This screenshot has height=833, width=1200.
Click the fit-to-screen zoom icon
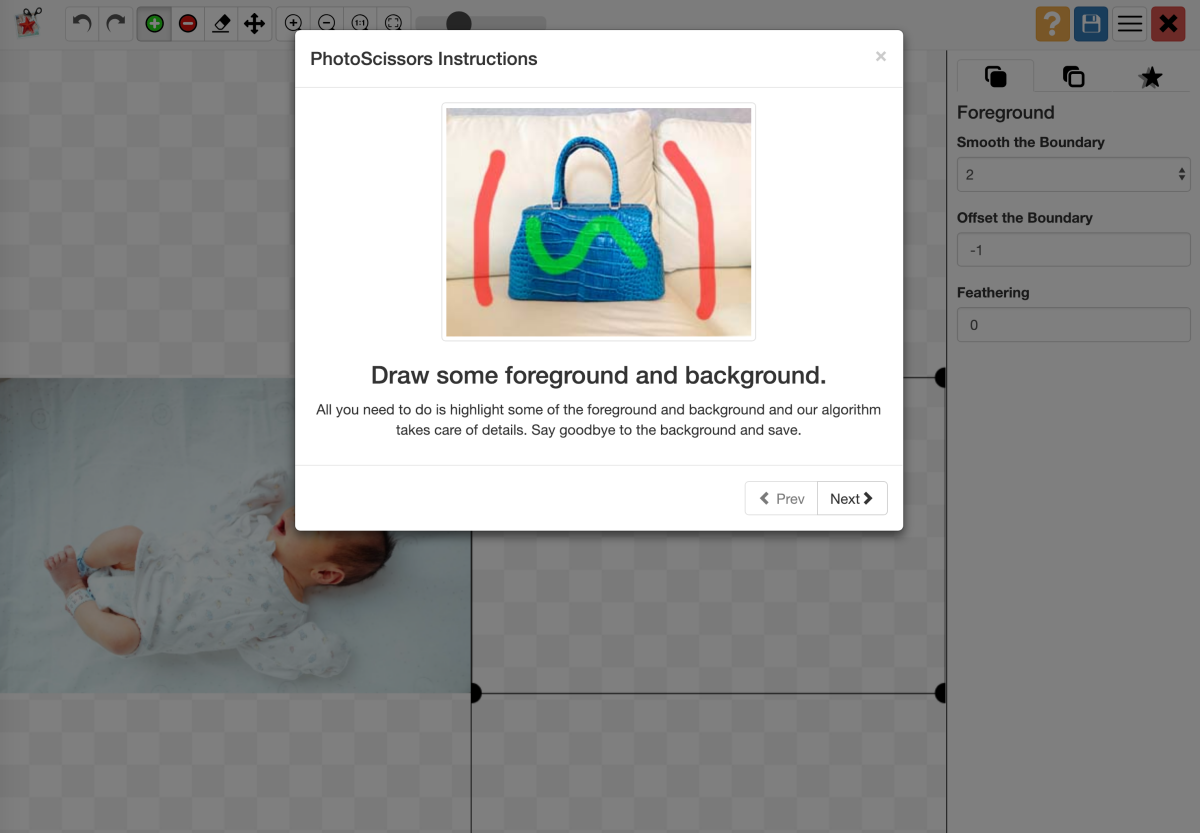pyautogui.click(x=394, y=23)
